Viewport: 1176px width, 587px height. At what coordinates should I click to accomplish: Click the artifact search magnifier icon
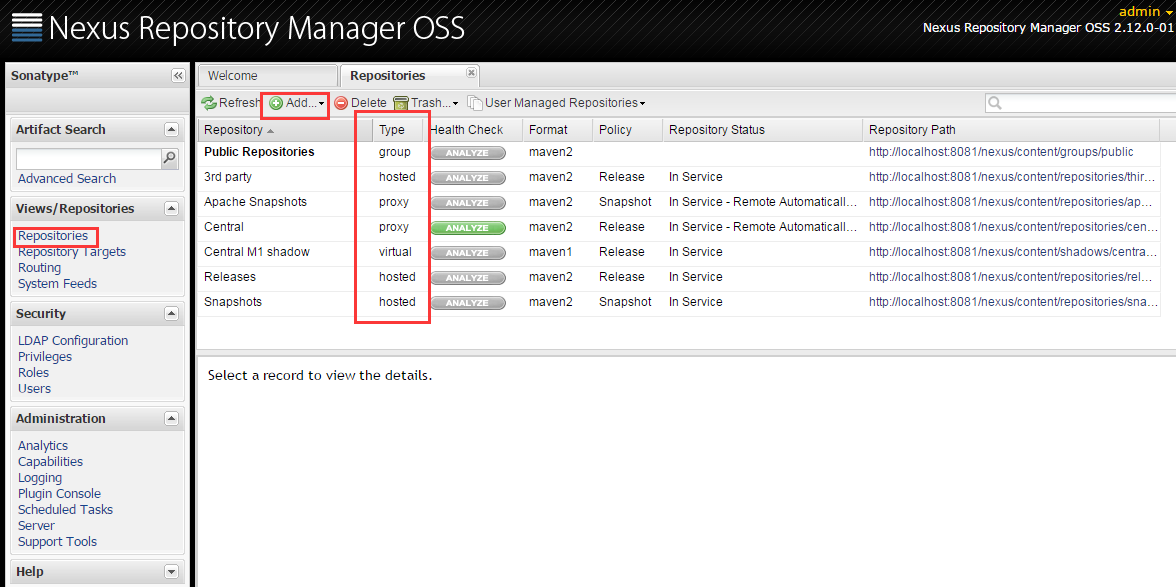pos(170,158)
